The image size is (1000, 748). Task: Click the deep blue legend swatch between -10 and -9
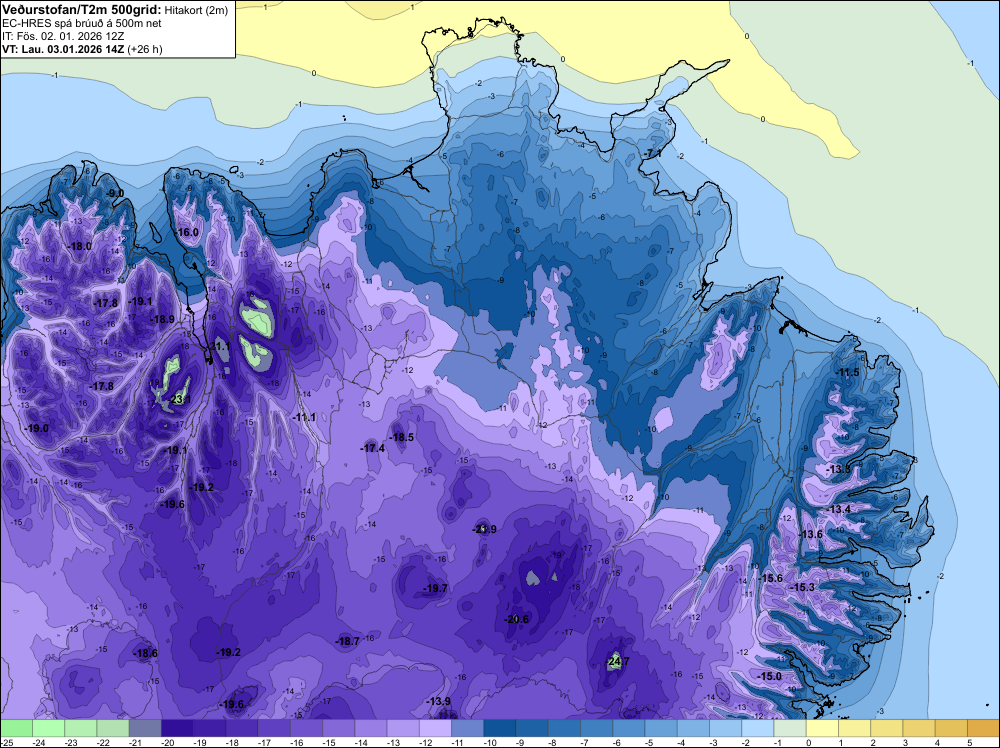point(500,728)
